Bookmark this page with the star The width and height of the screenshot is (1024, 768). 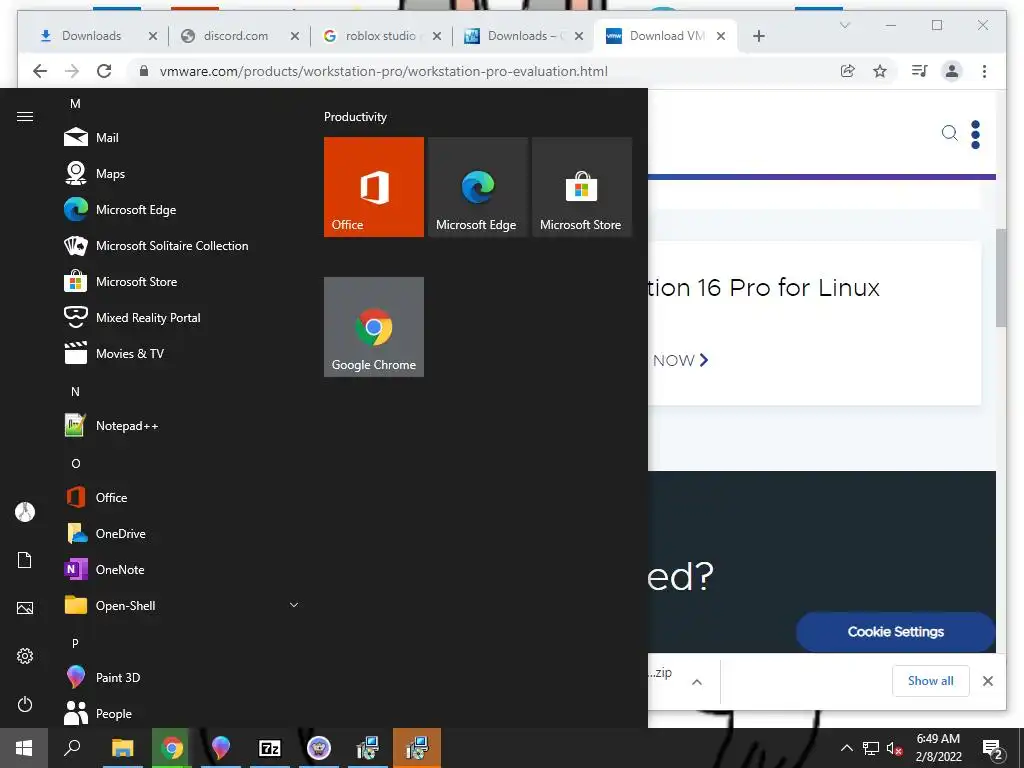(x=880, y=71)
